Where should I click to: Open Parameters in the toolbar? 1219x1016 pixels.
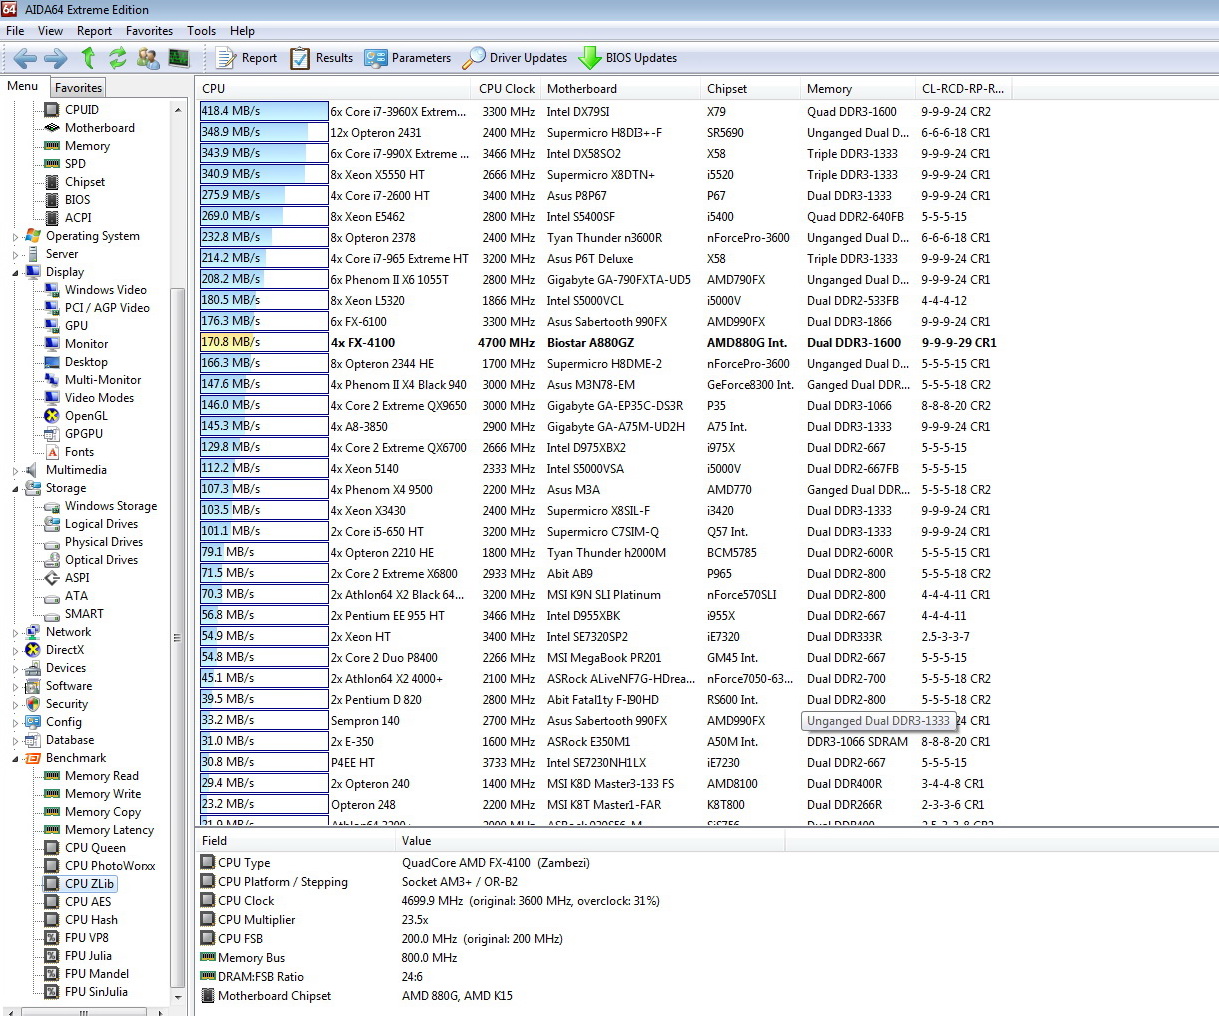point(408,58)
